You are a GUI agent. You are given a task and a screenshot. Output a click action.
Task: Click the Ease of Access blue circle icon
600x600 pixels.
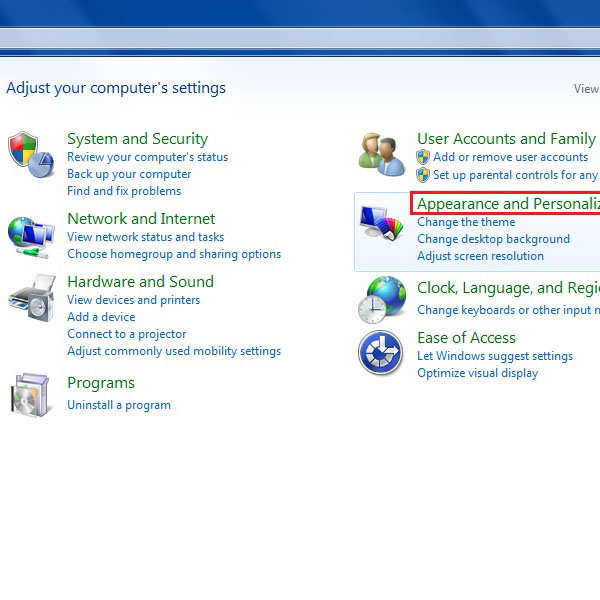381,353
